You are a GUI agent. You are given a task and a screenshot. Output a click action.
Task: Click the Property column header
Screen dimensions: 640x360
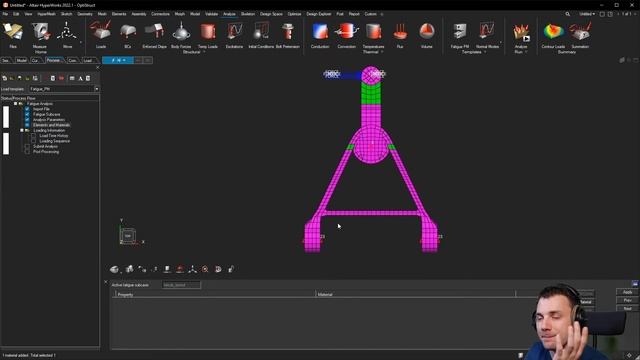(216, 294)
